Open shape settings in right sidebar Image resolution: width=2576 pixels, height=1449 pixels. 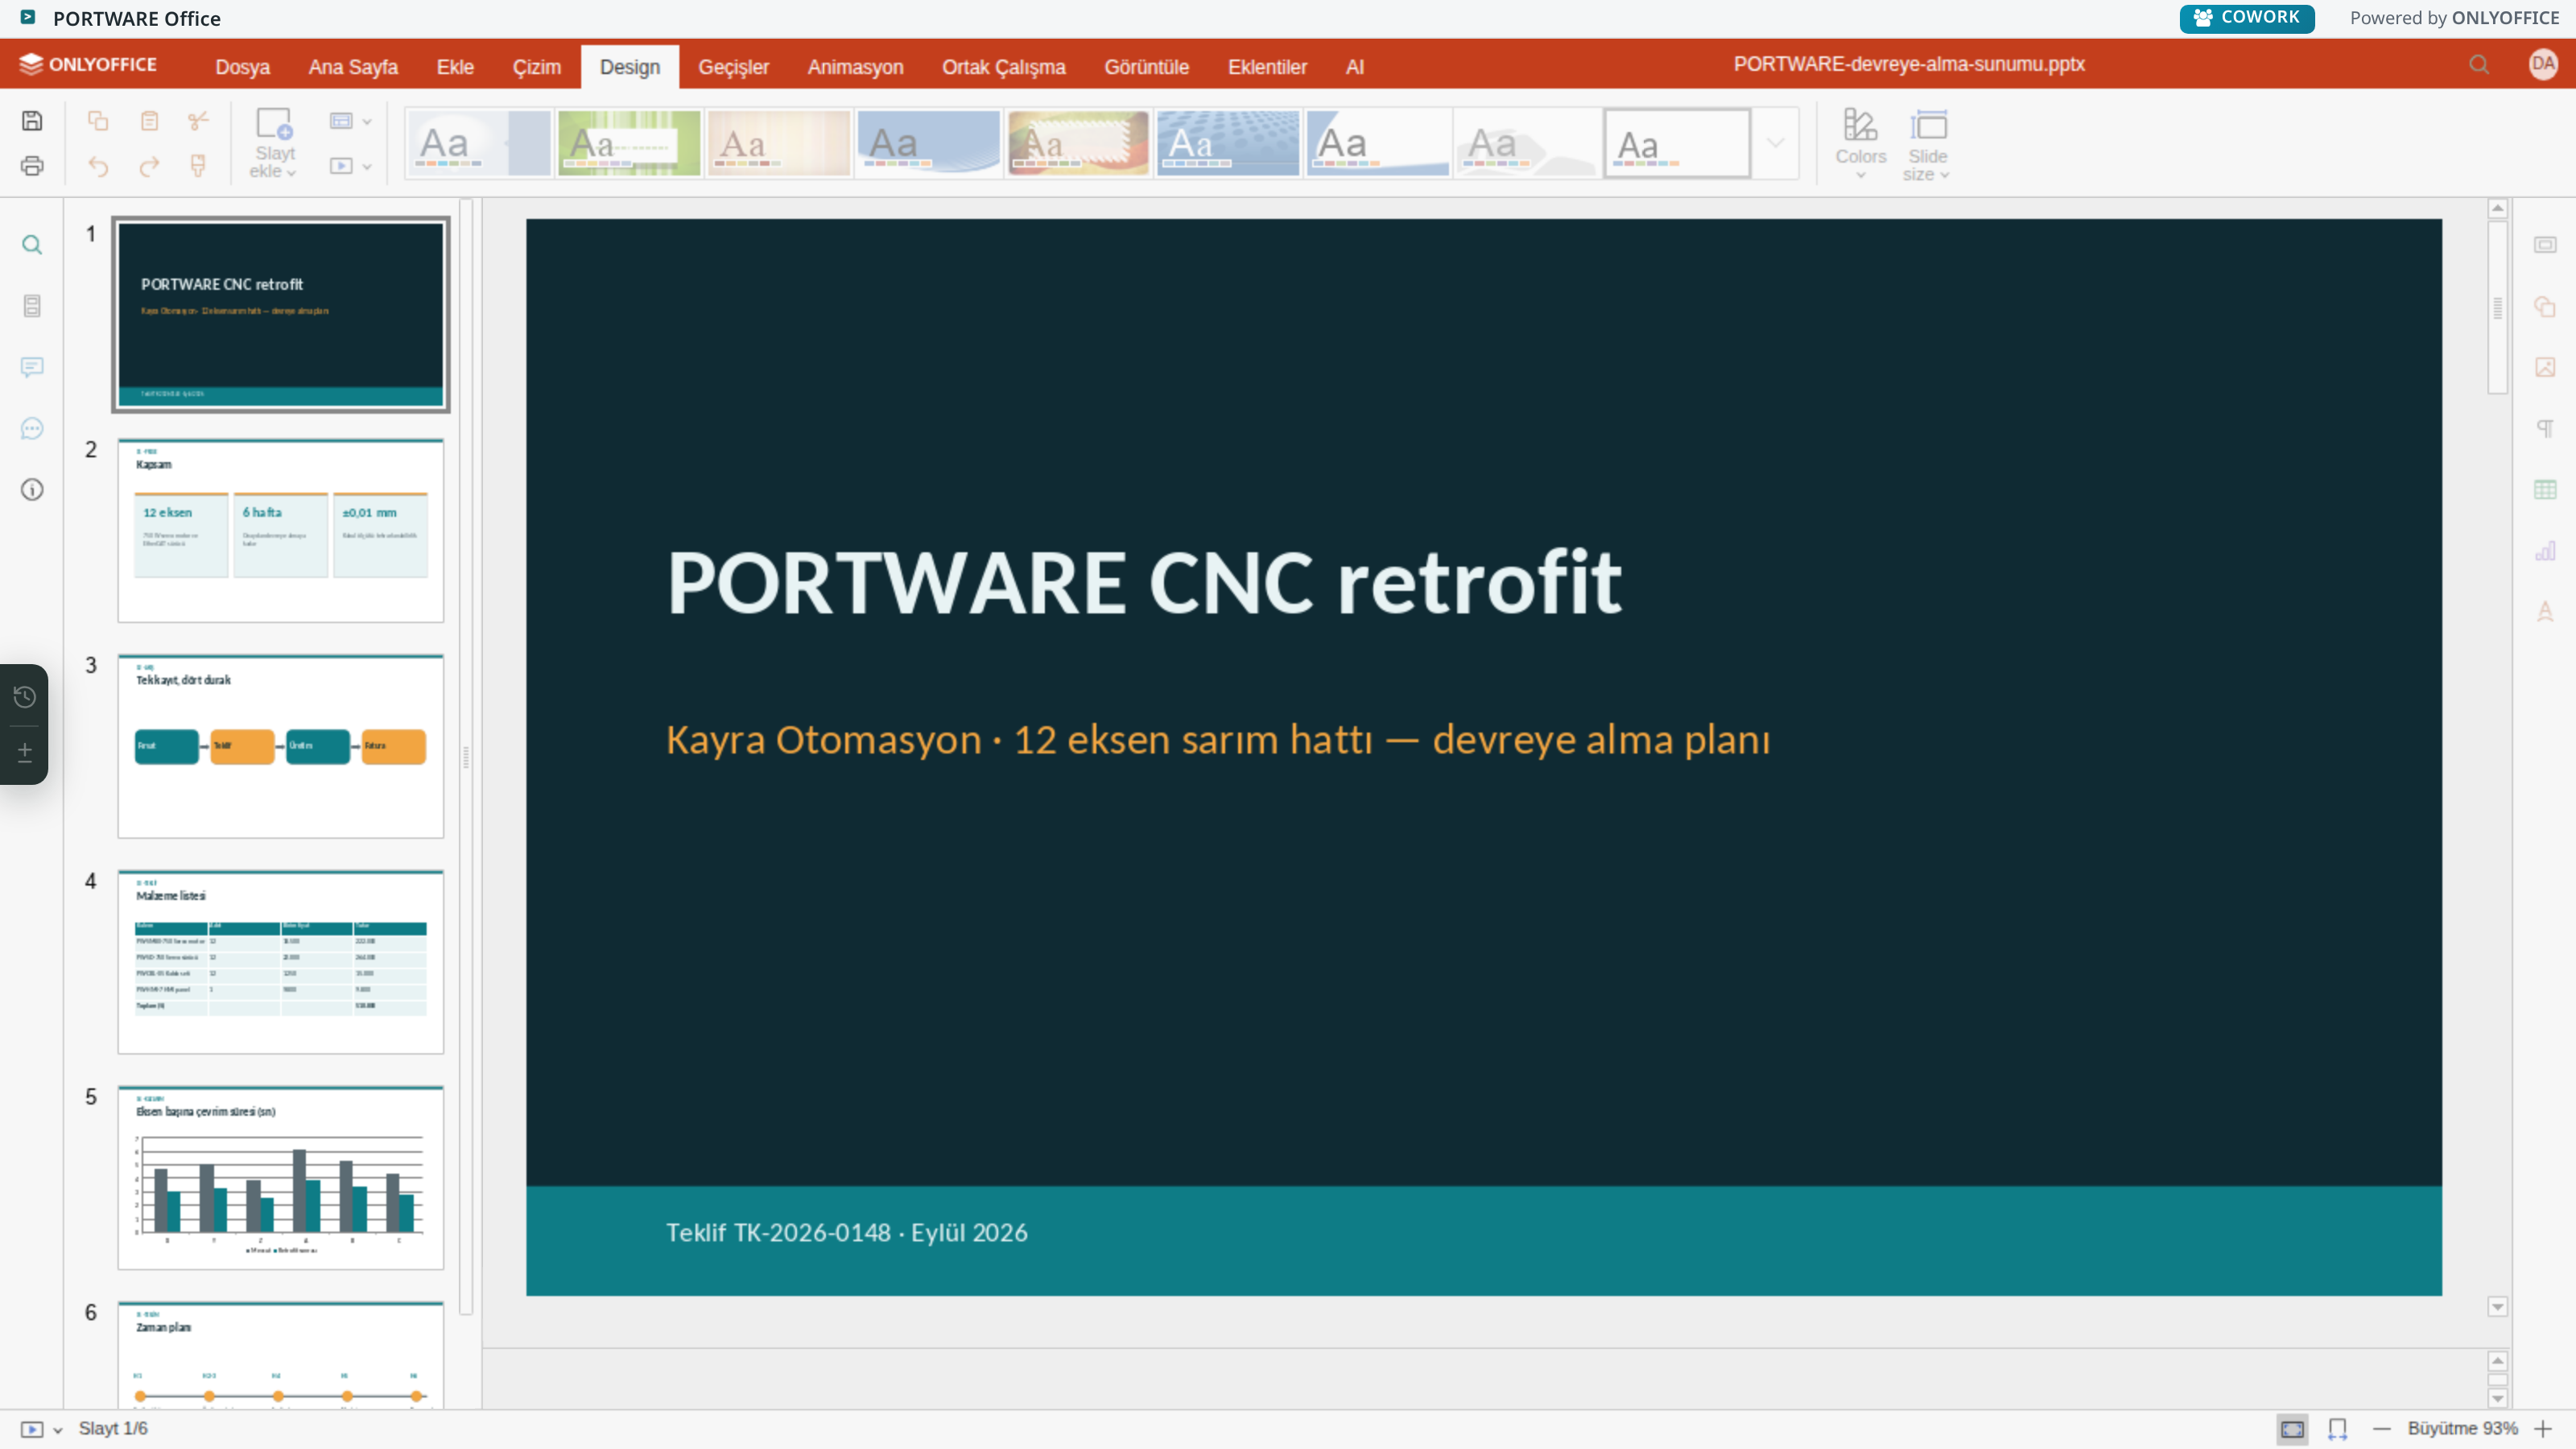[x=2545, y=306]
